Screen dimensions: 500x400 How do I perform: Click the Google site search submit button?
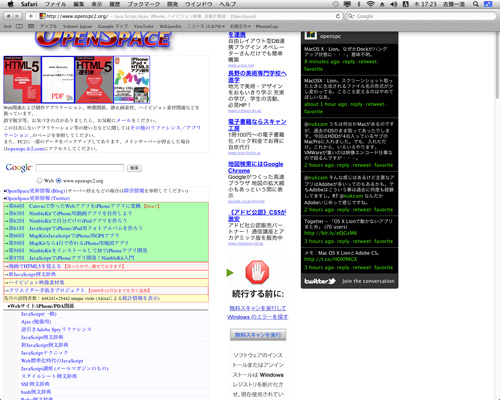click(x=134, y=168)
